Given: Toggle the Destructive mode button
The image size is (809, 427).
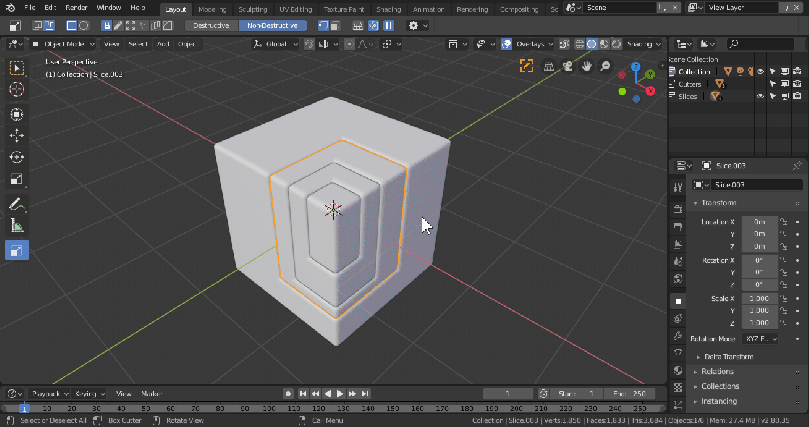Looking at the screenshot, I should coord(210,25).
